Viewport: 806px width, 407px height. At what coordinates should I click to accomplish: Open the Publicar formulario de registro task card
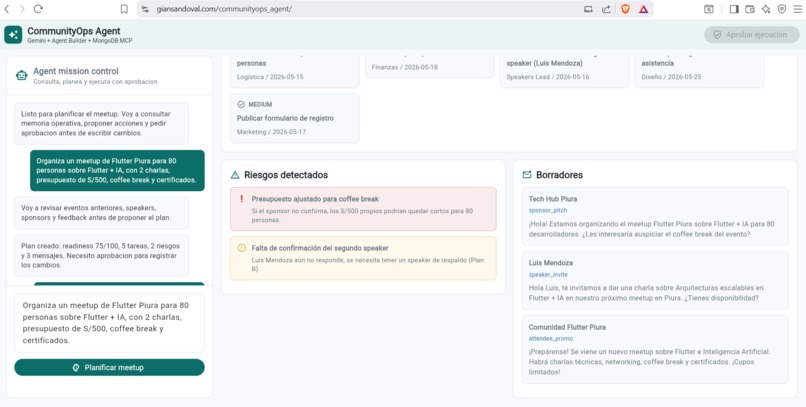pos(295,118)
